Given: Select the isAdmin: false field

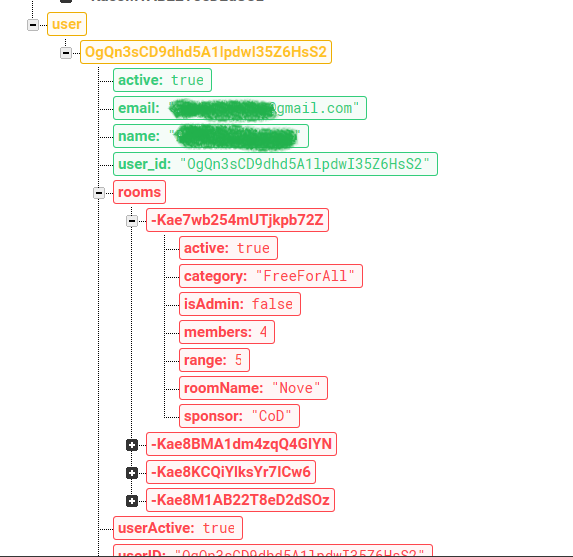Looking at the screenshot, I should 240,304.
